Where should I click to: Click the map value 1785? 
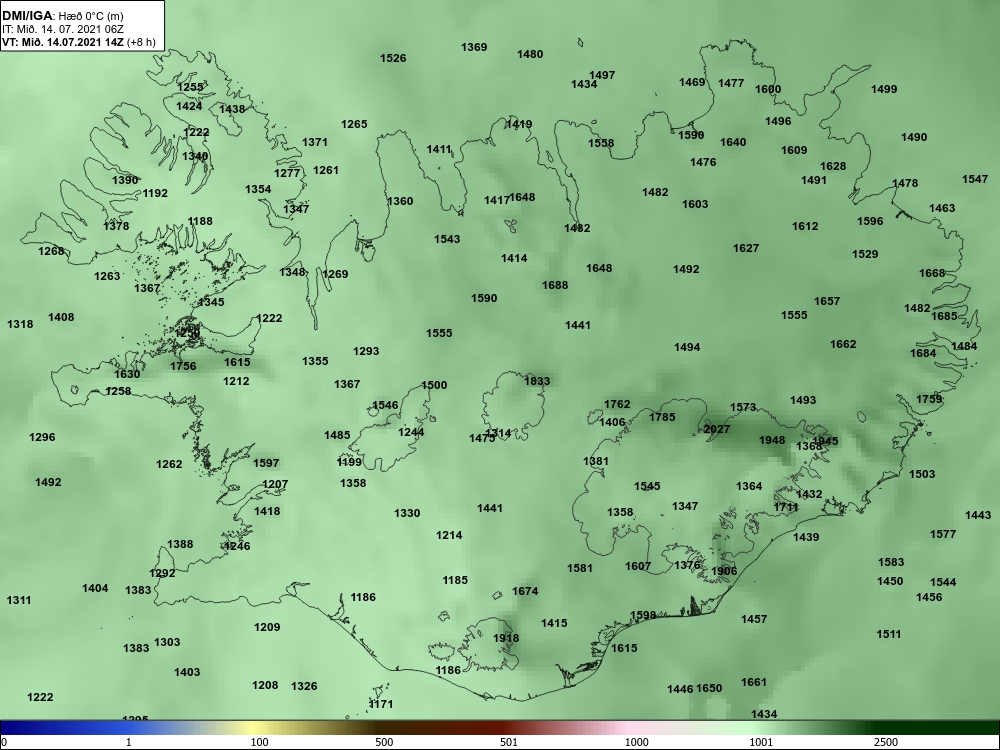click(662, 417)
